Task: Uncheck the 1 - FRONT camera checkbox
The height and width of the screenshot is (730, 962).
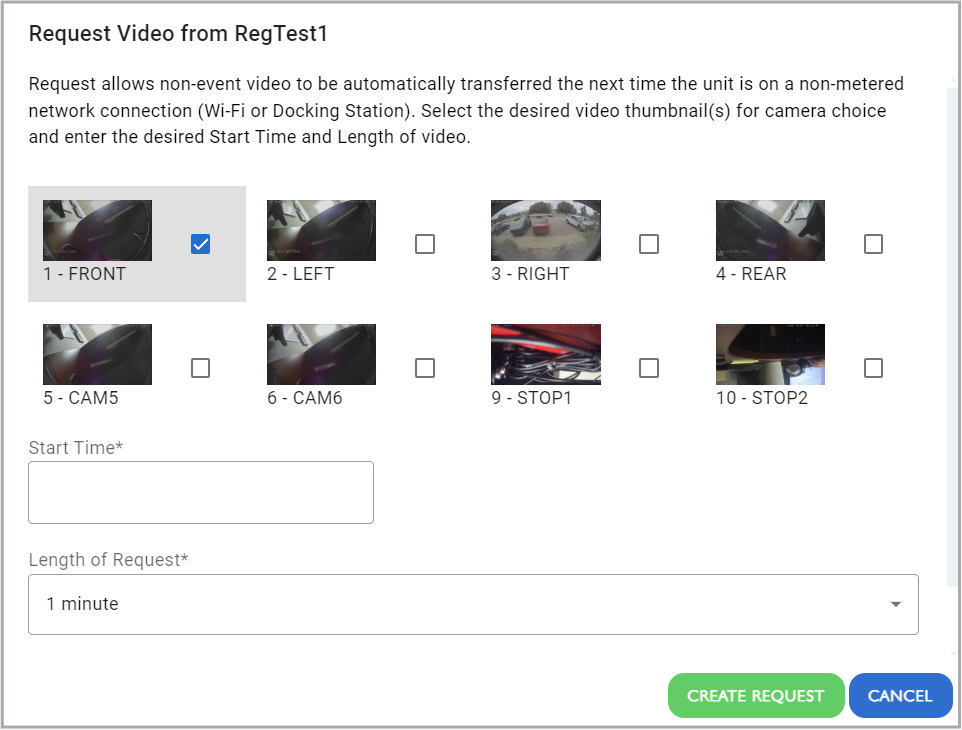Action: pyautogui.click(x=201, y=244)
